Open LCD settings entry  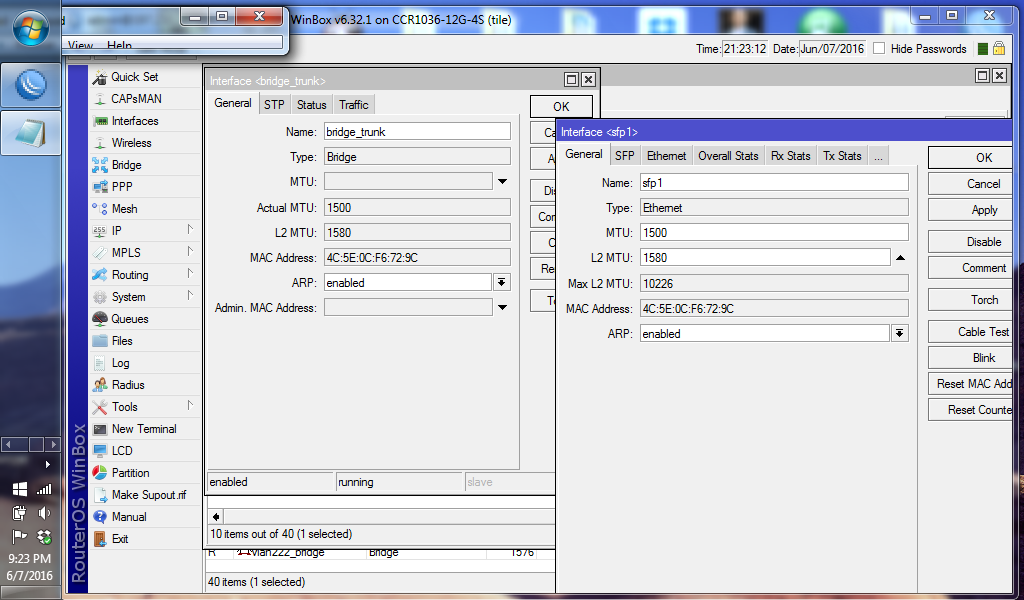click(x=144, y=451)
